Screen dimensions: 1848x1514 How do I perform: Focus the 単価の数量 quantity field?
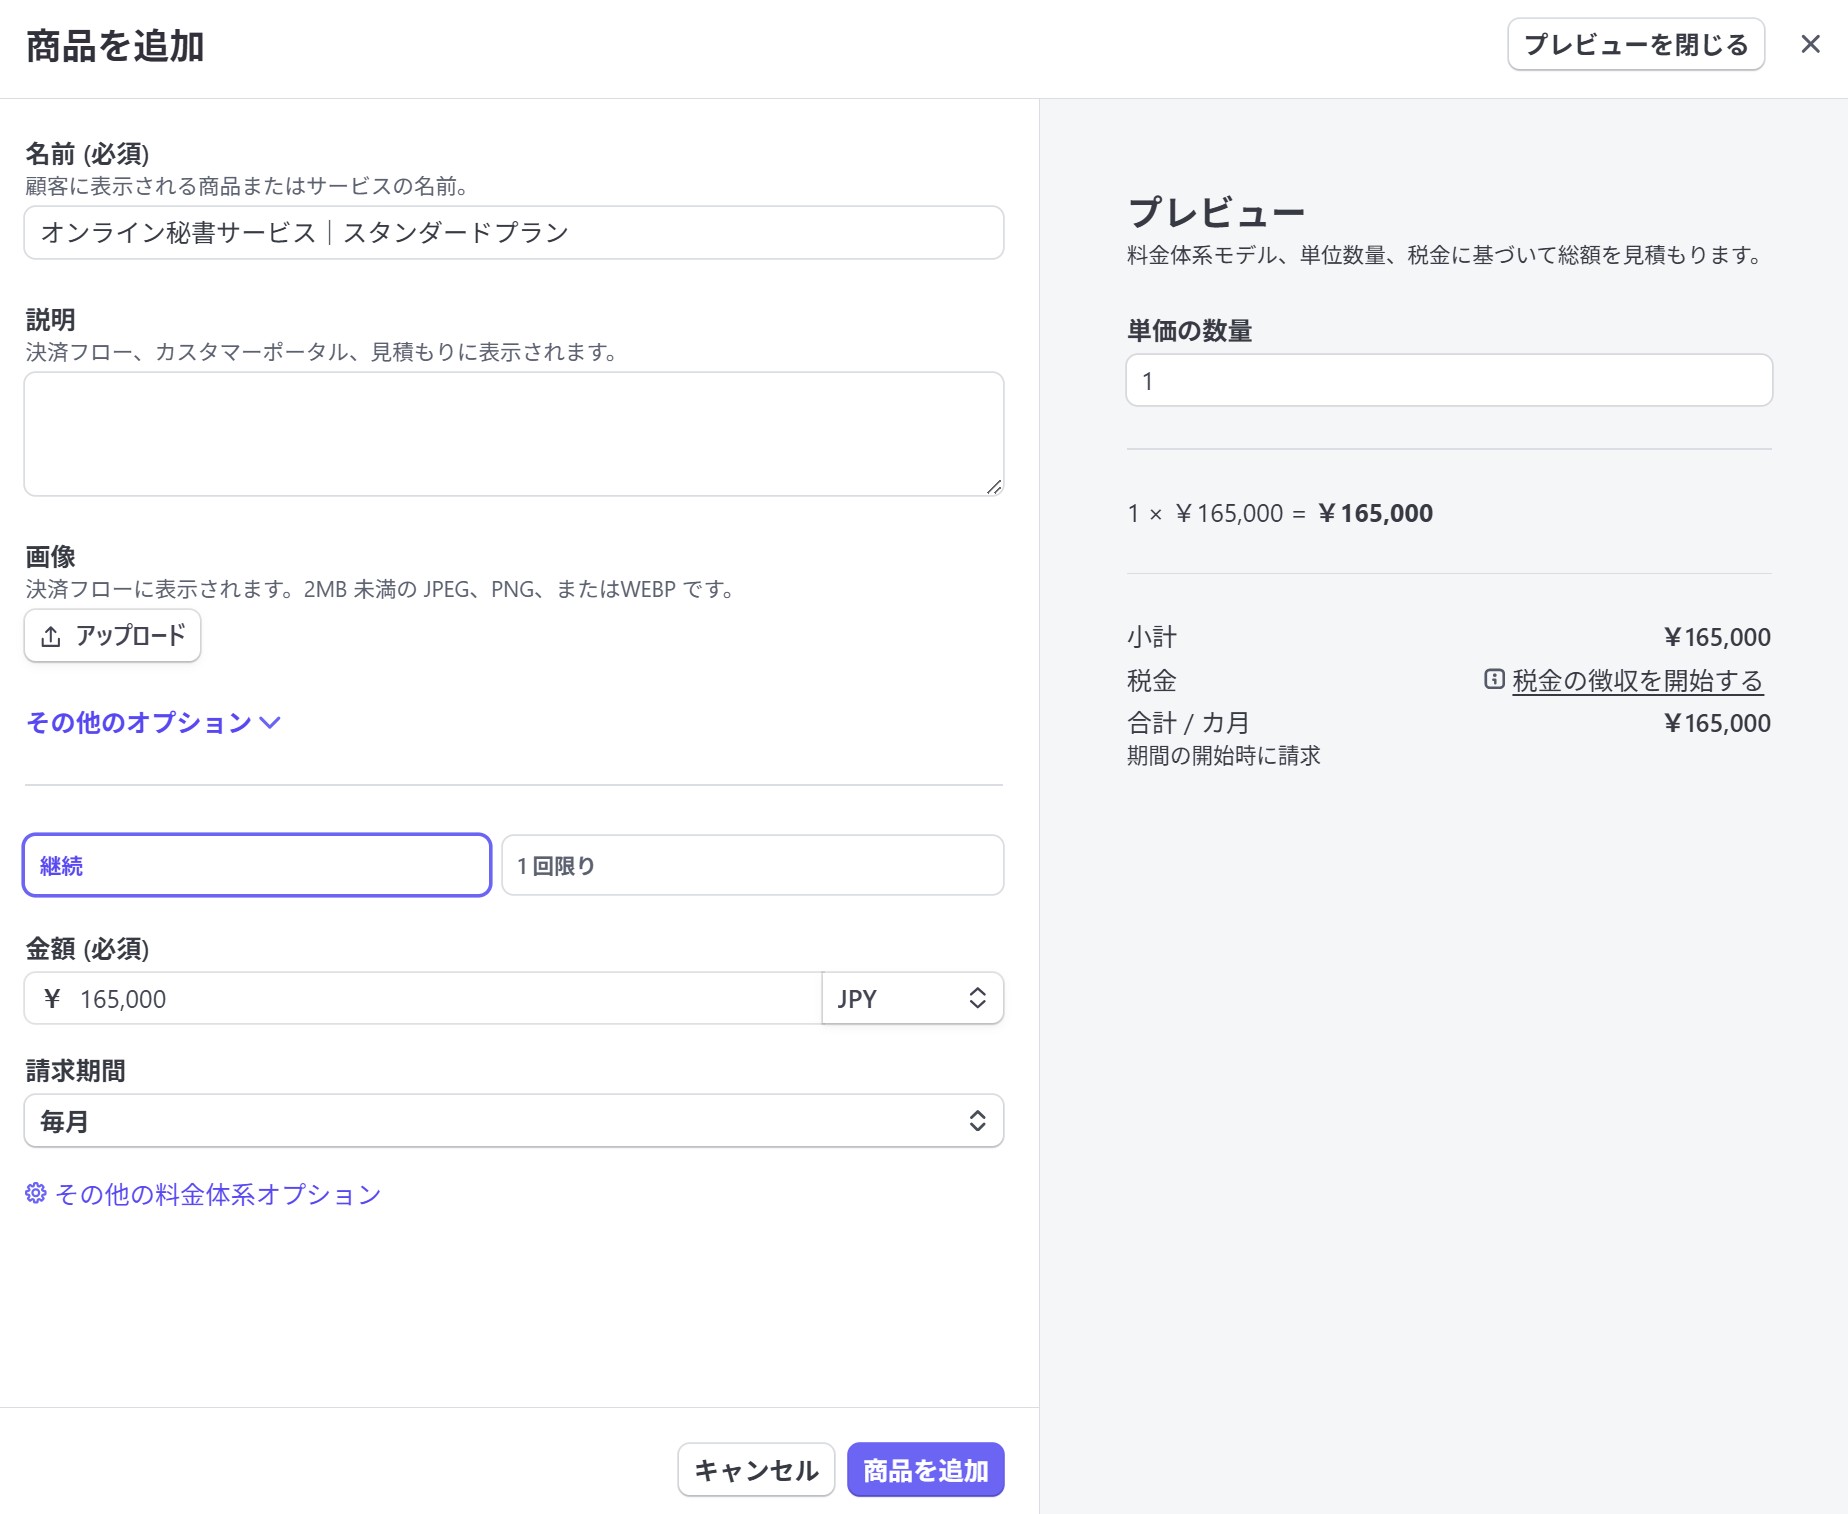(x=1448, y=381)
